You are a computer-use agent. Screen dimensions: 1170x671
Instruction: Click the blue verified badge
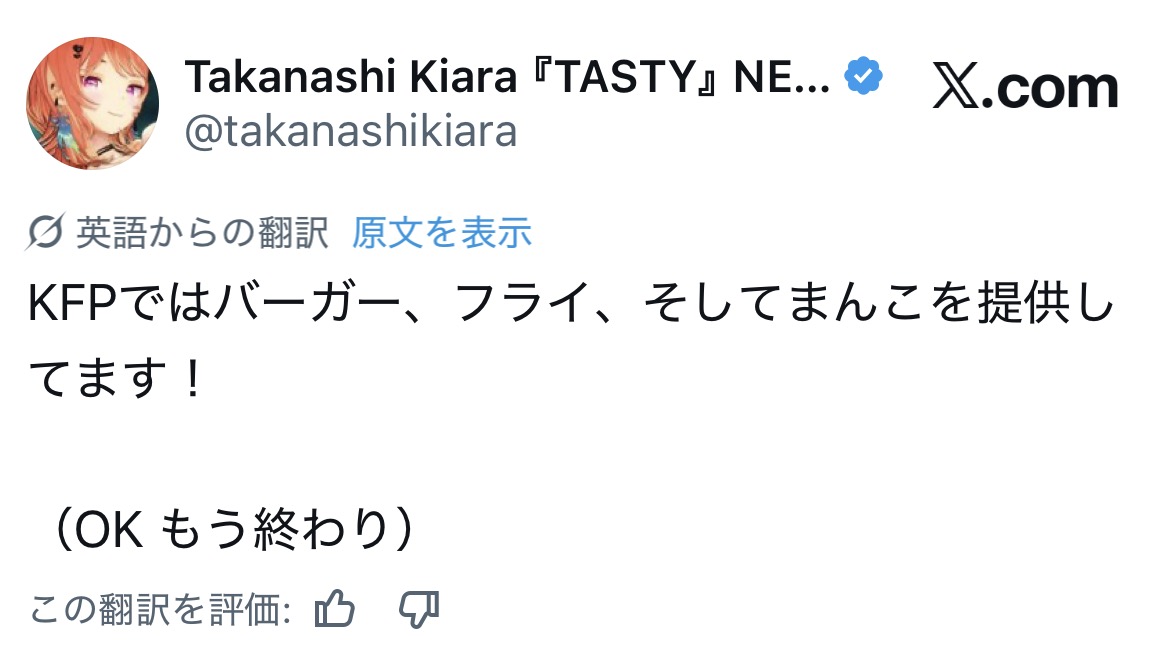pos(864,78)
